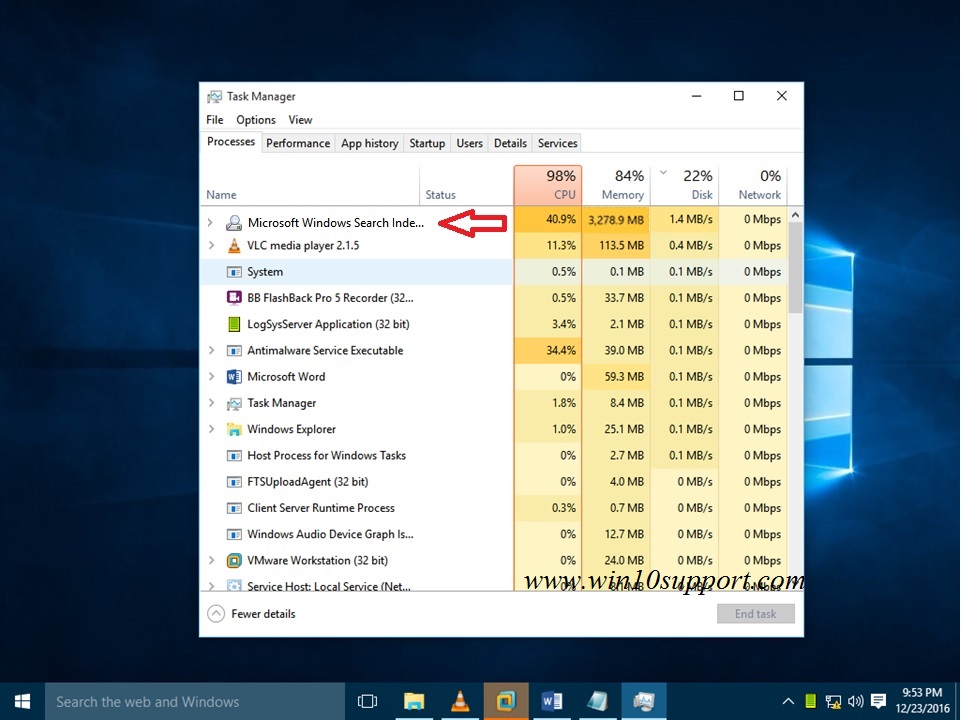Expand the Microsoft Word process group
Image resolution: width=967 pixels, height=720 pixels.
pyautogui.click(x=211, y=376)
